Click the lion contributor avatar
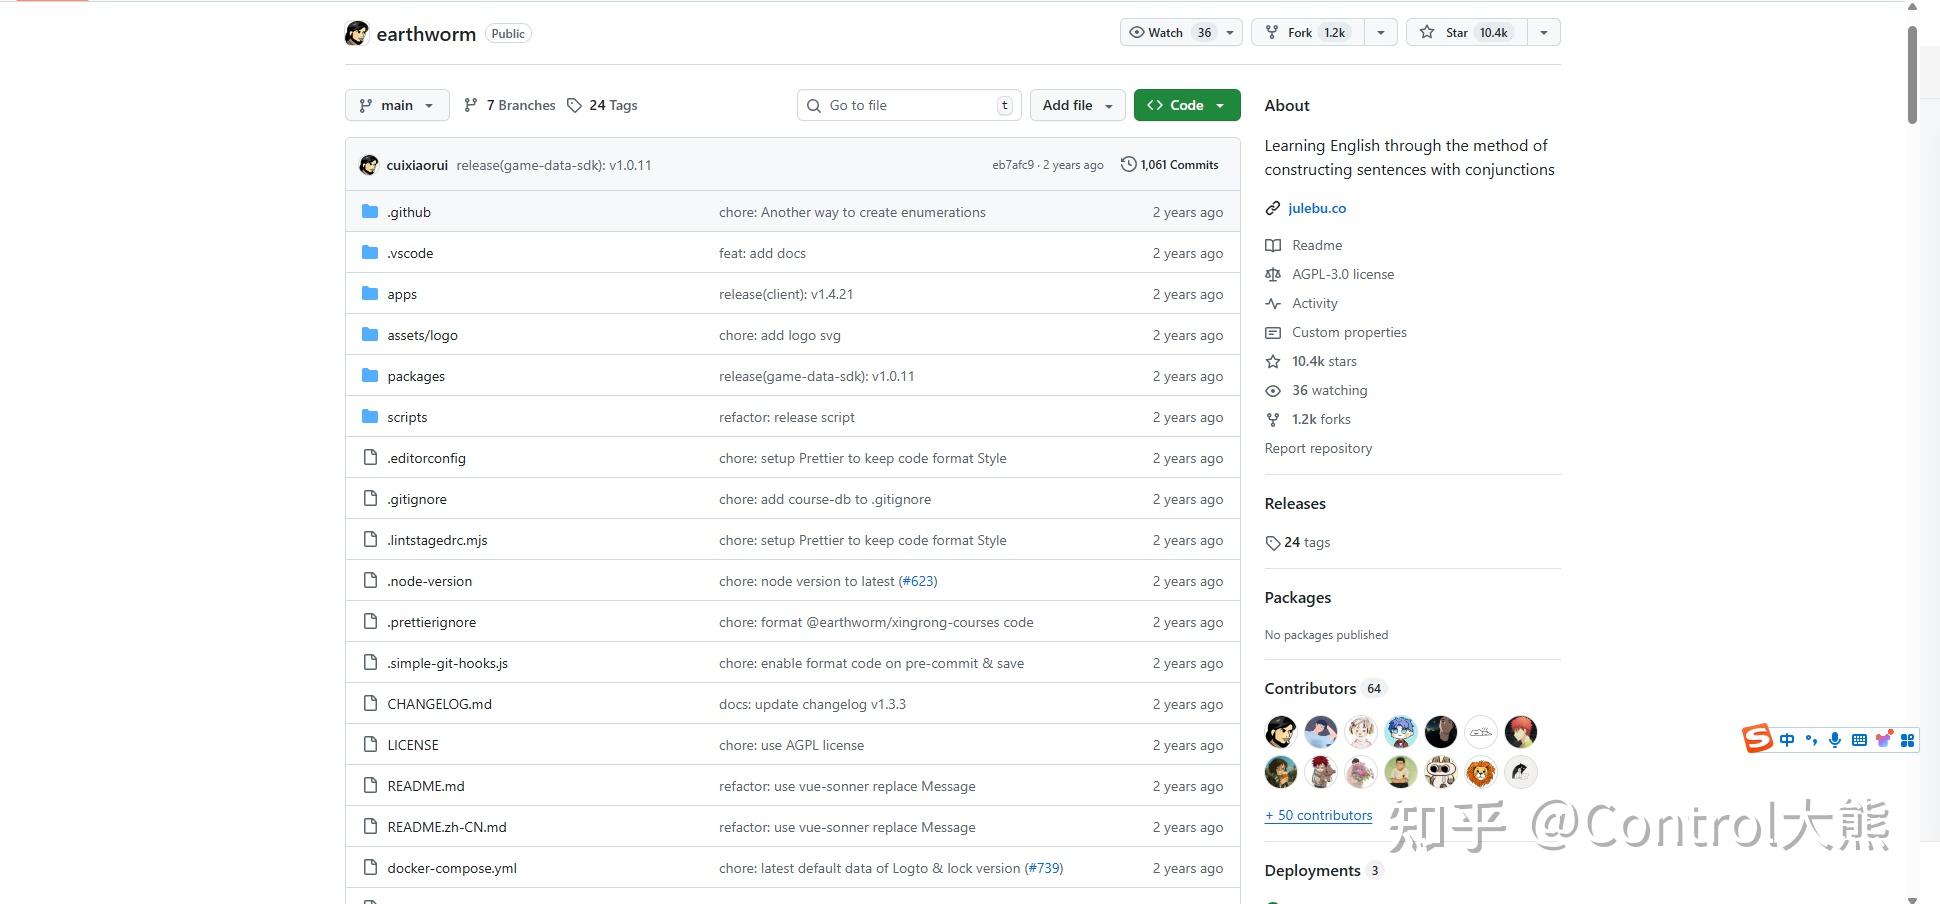The image size is (1940, 904). (x=1481, y=772)
